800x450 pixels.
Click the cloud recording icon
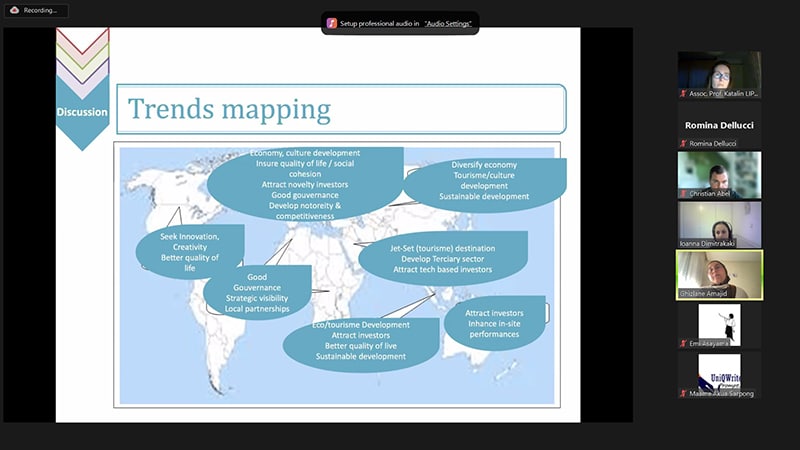pos(14,10)
